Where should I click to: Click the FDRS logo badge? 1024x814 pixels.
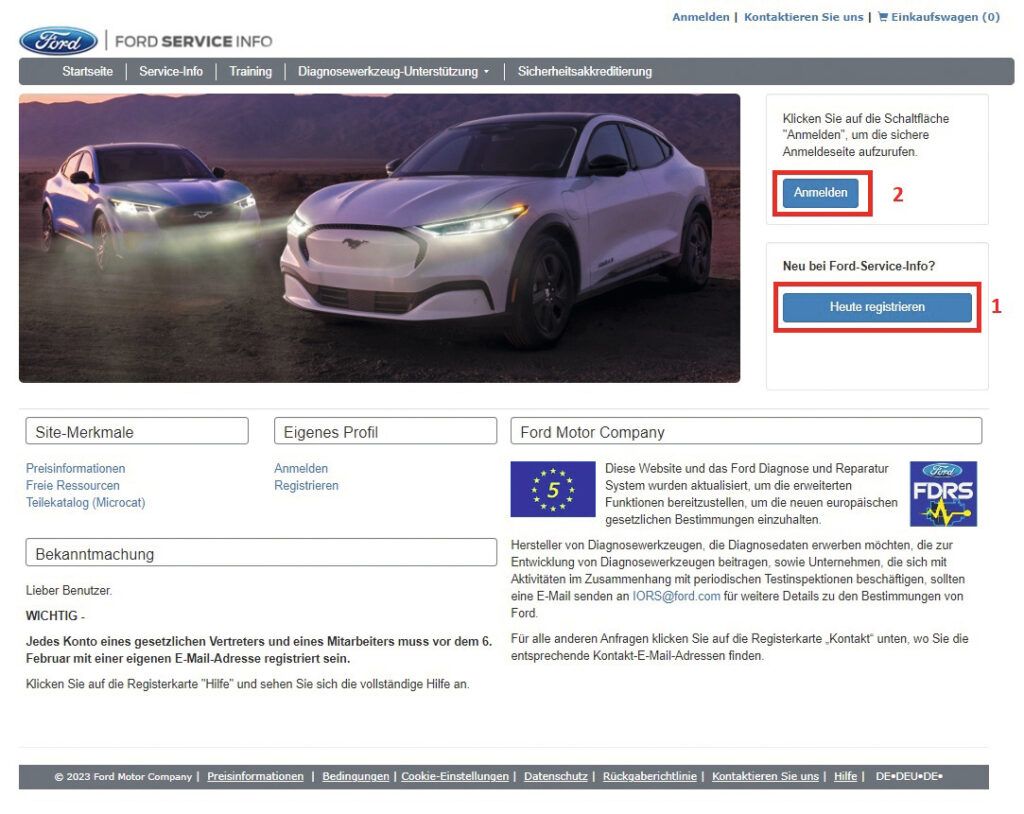click(x=942, y=493)
